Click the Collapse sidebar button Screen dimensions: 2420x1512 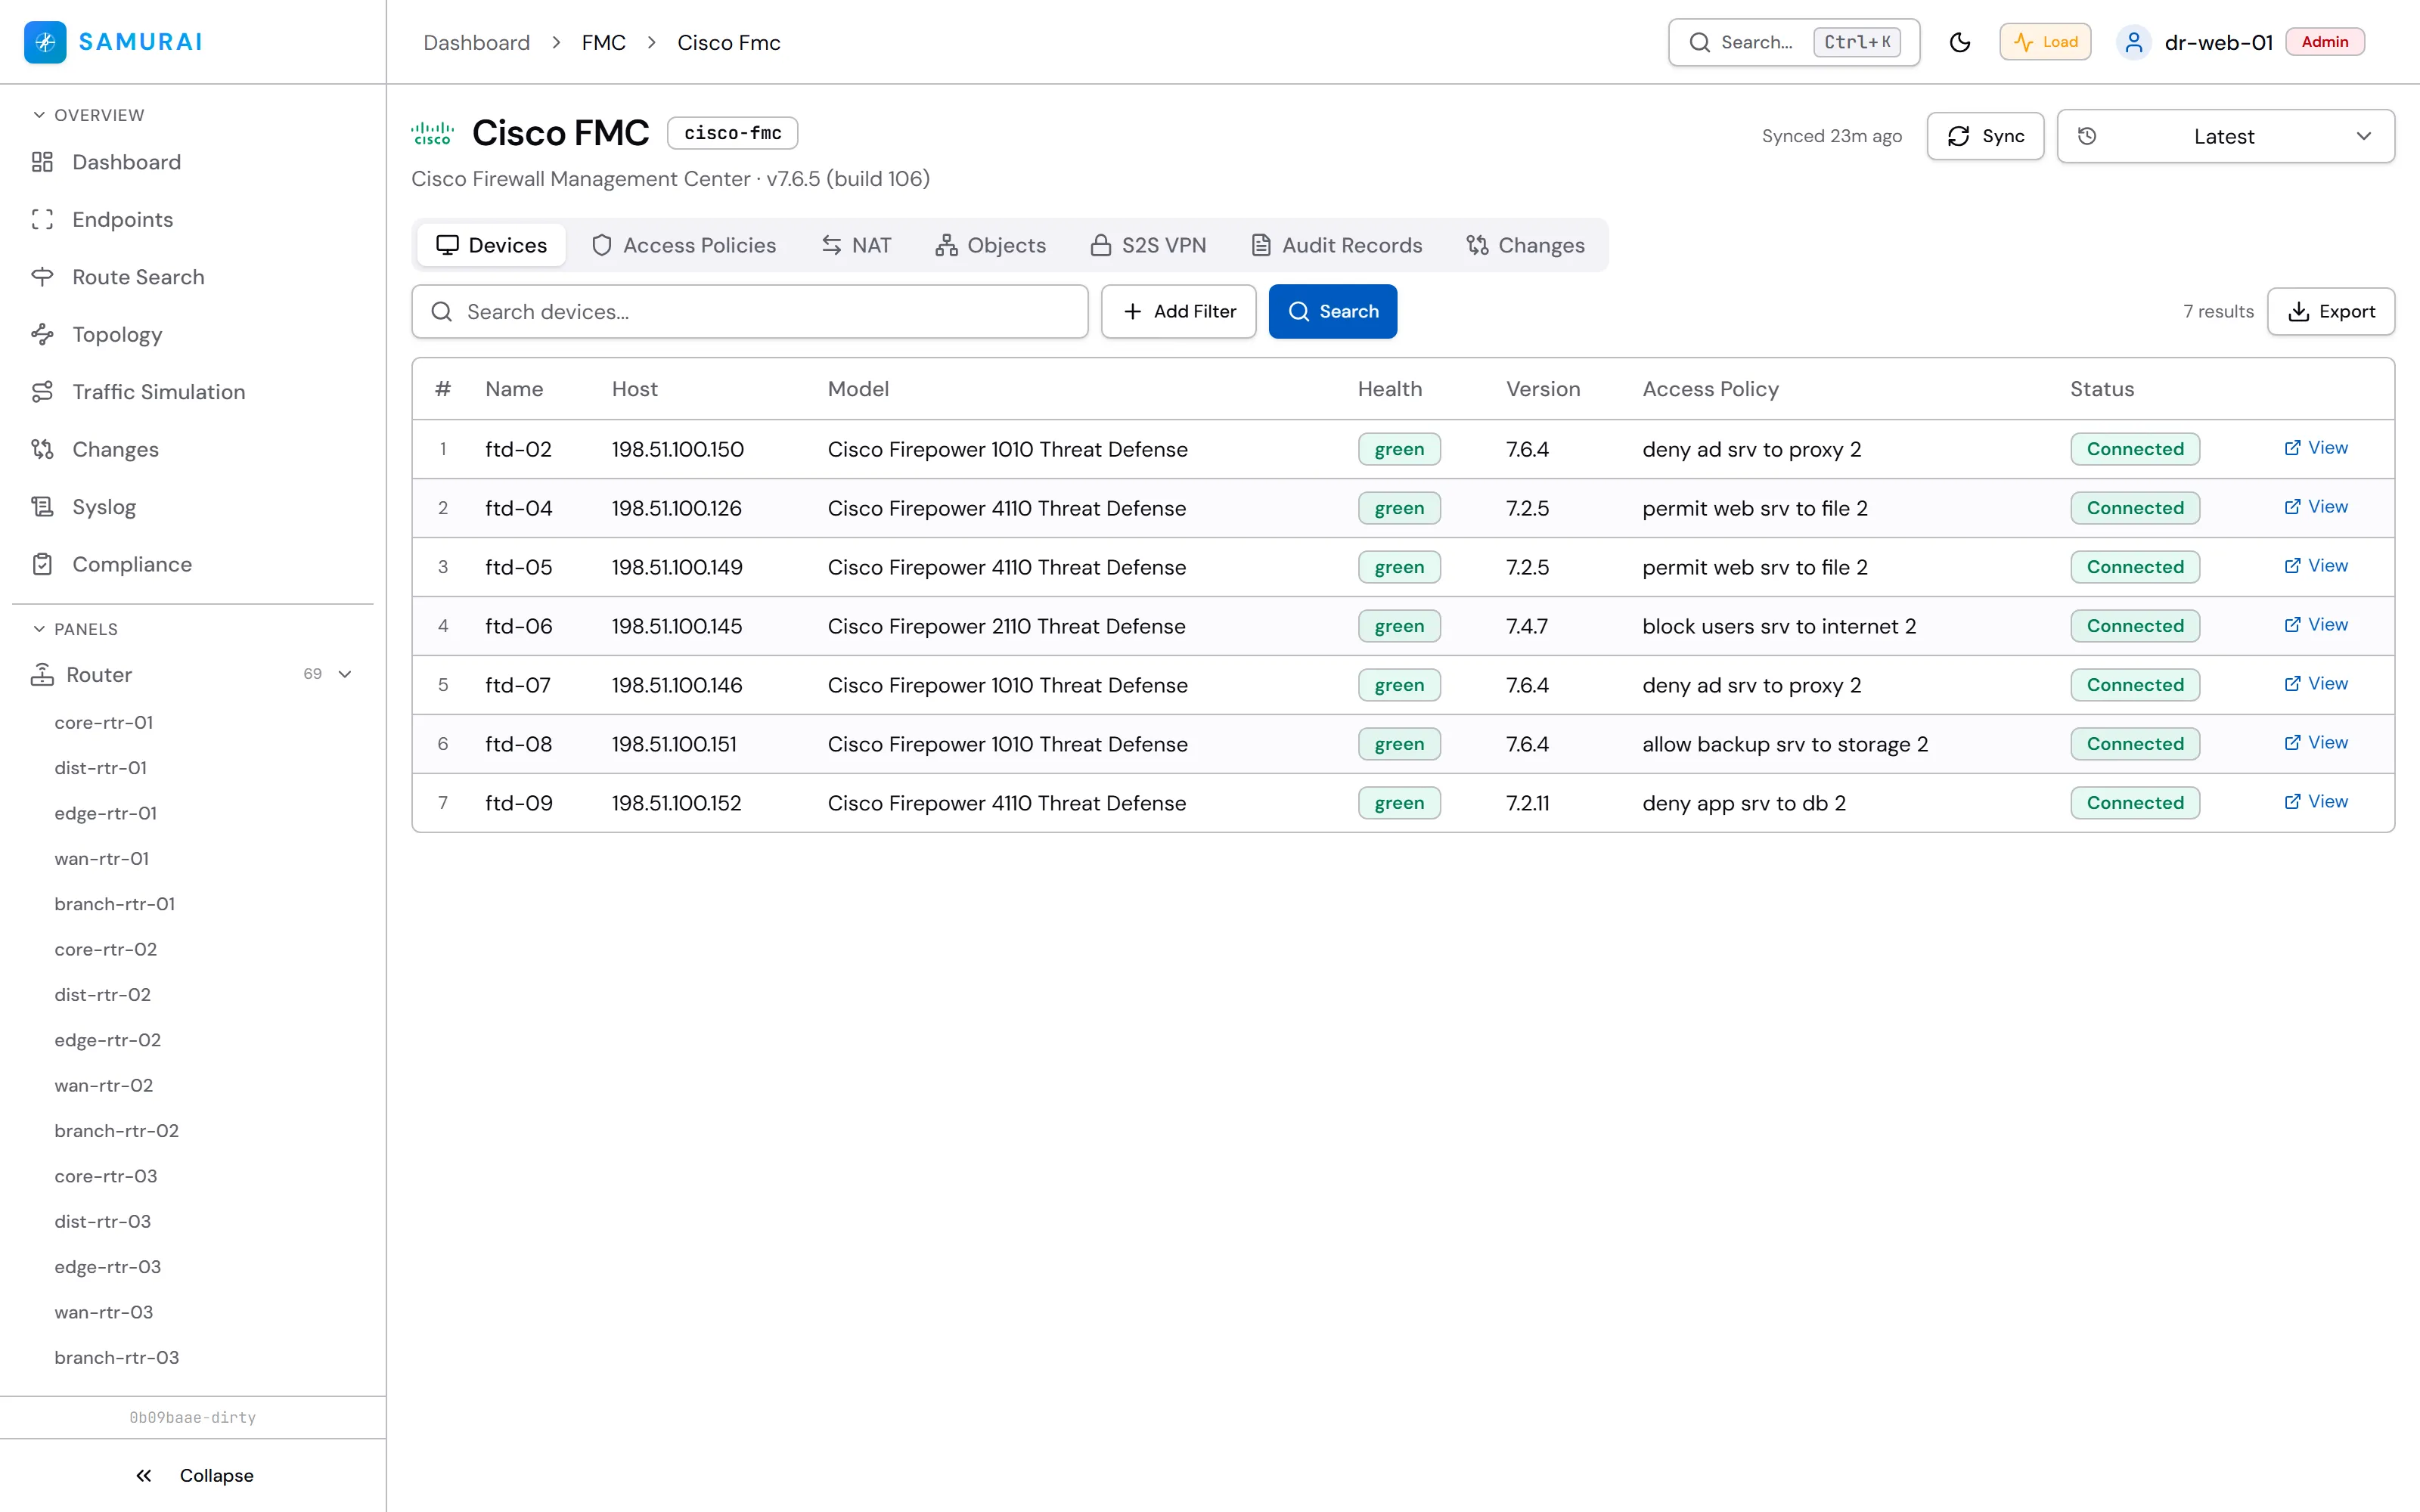[194, 1476]
